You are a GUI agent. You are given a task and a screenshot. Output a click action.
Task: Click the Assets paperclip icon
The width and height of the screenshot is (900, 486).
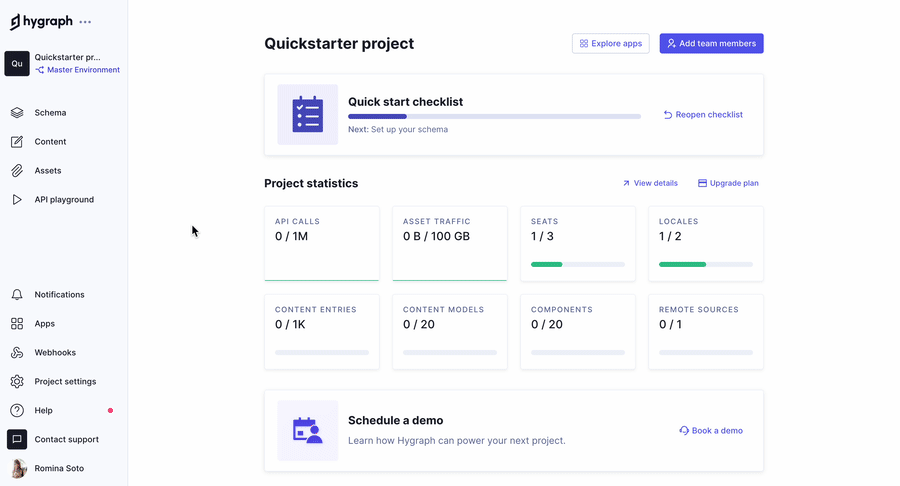click(17, 171)
